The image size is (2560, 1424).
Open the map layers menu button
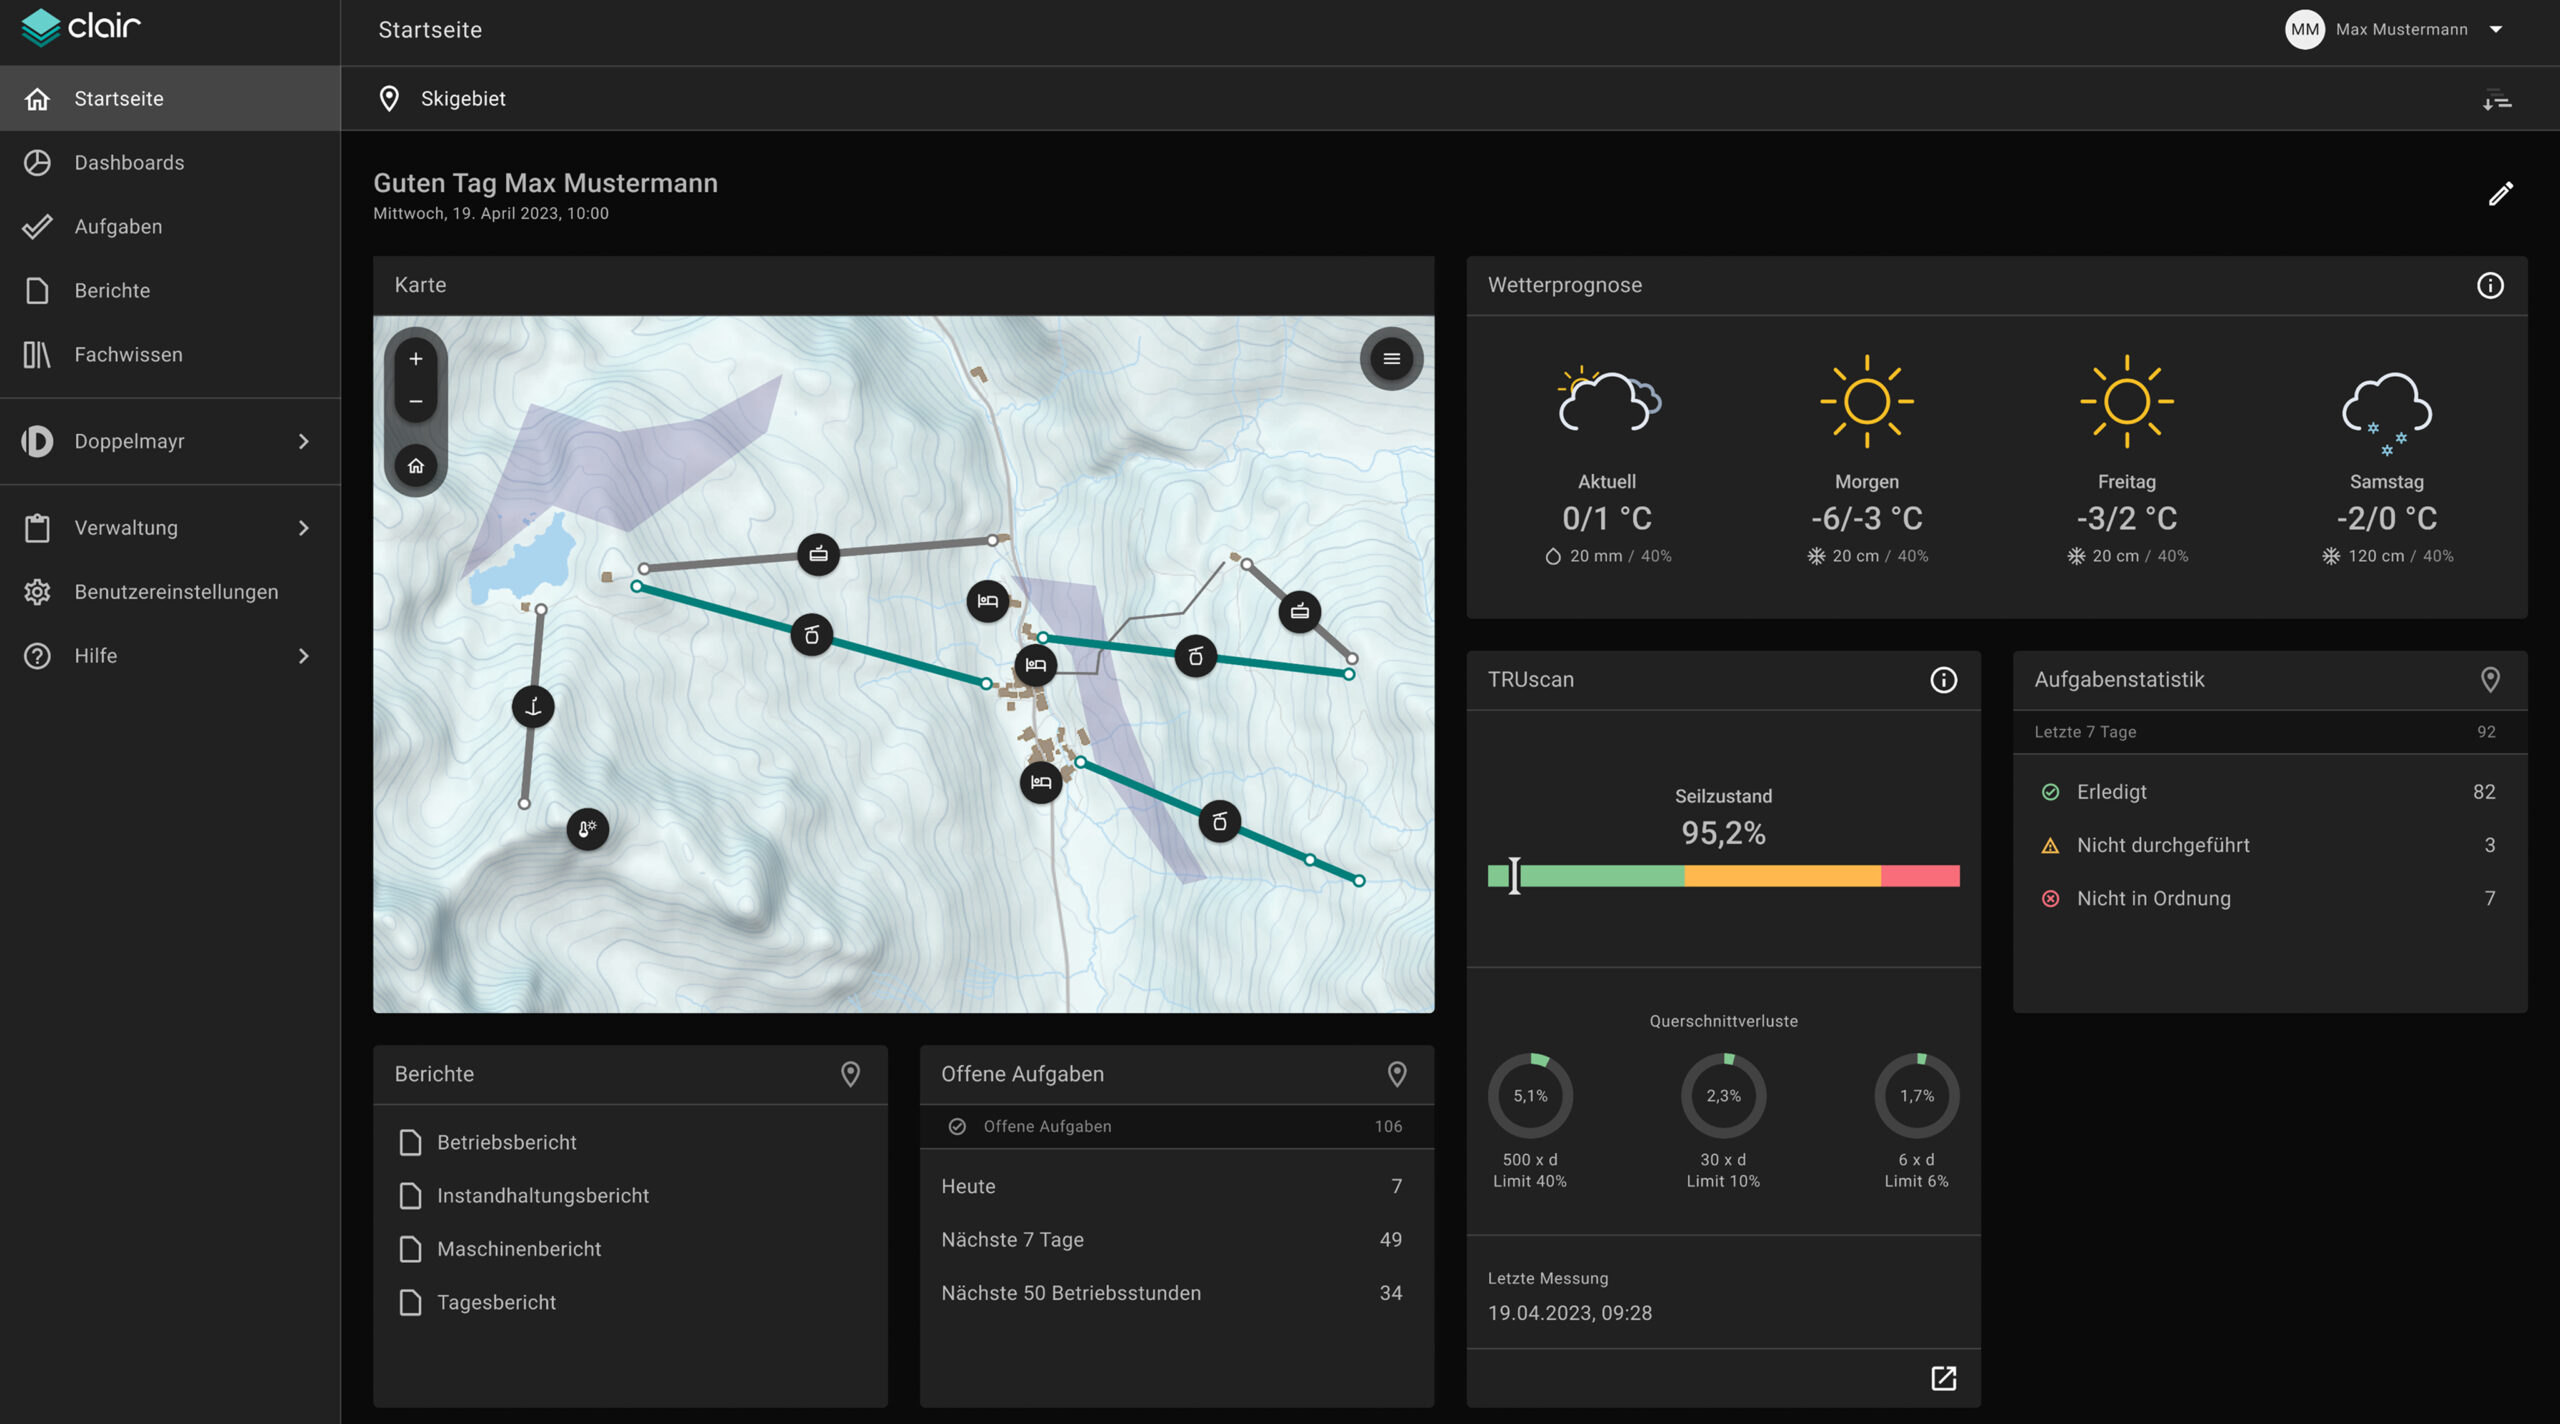[1391, 359]
